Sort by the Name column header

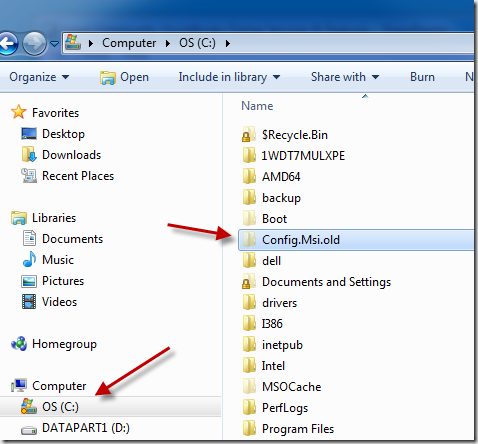point(257,106)
